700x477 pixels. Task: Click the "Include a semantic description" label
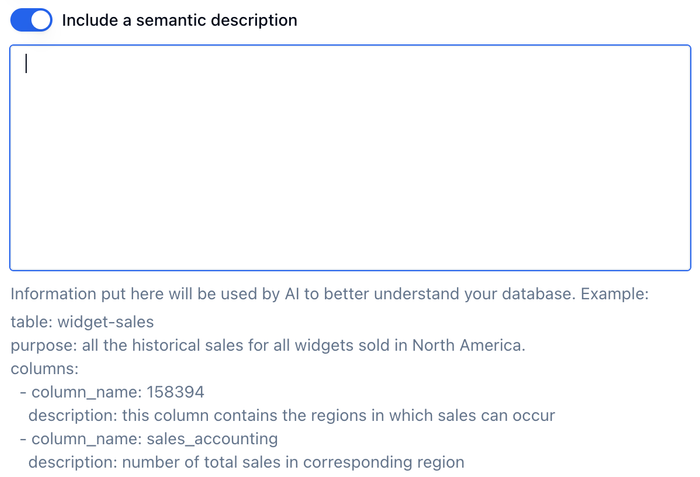click(x=179, y=20)
